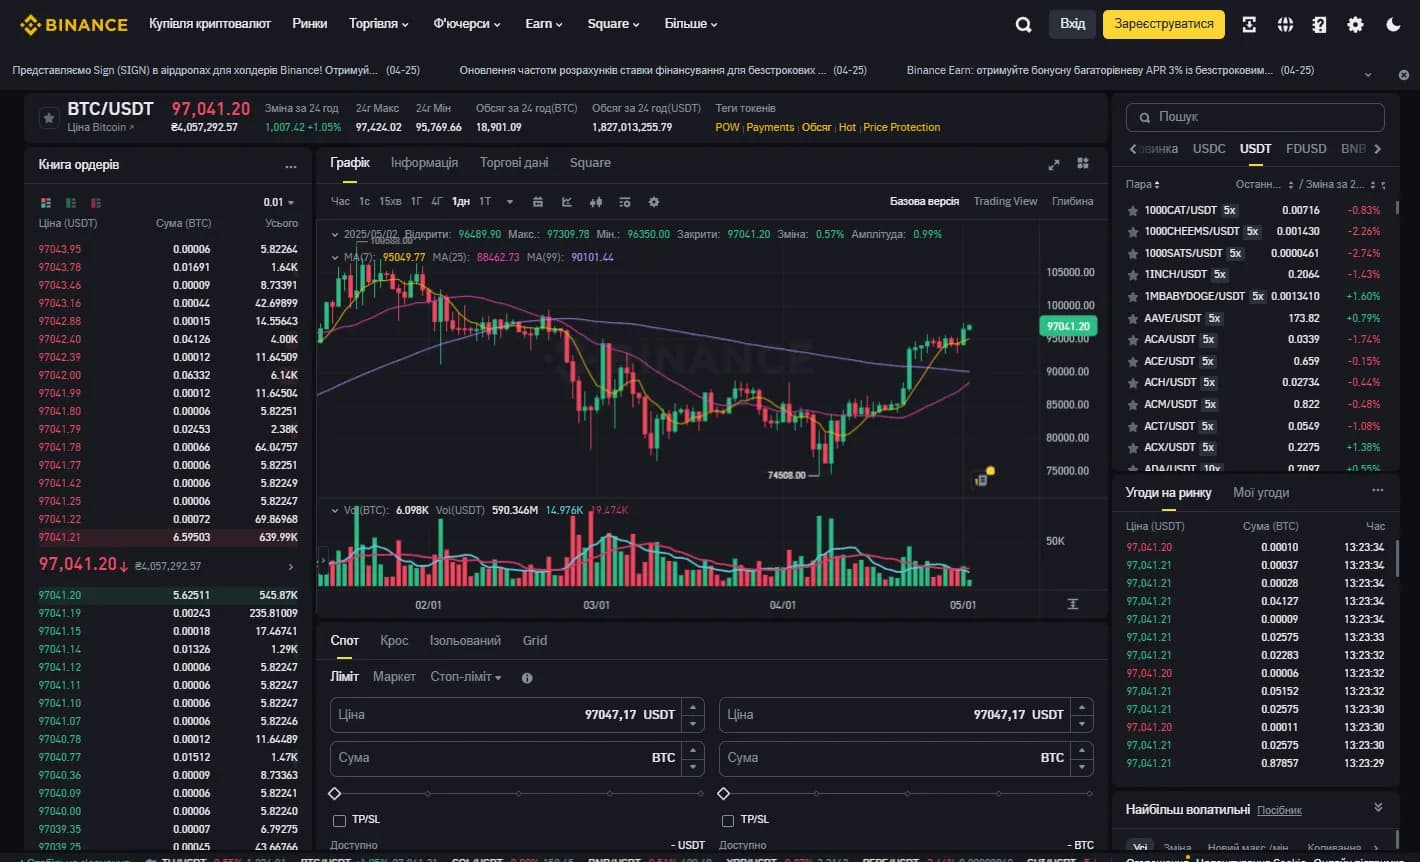Switch to Мої угоди tab

[x=1261, y=493]
